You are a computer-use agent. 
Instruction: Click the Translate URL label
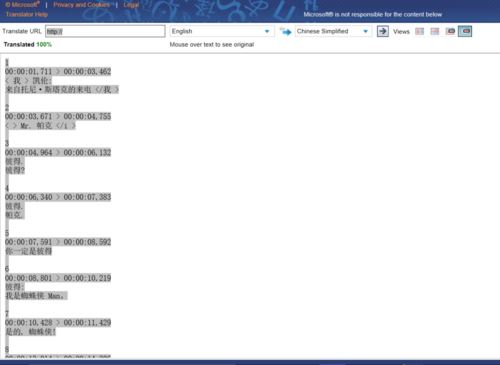coord(22,31)
